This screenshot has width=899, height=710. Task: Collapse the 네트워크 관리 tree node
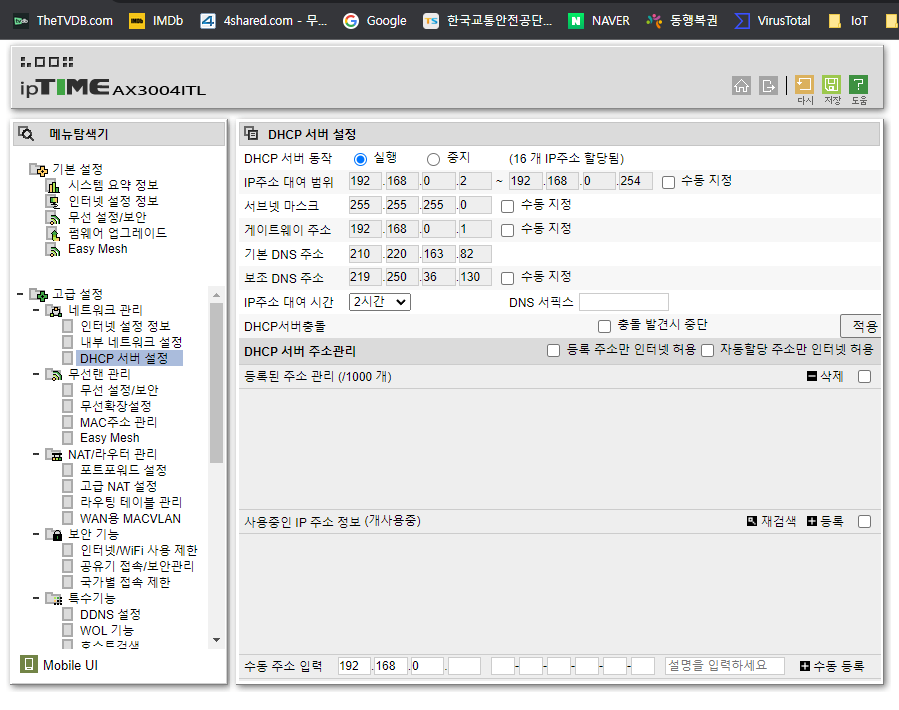pyautogui.click(x=36, y=310)
